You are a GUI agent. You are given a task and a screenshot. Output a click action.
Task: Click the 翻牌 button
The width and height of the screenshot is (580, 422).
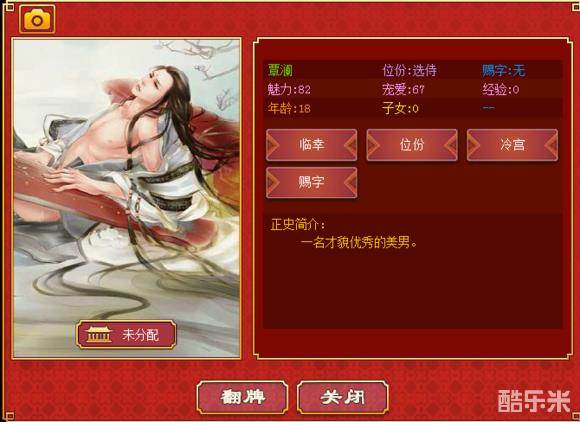click(242, 398)
